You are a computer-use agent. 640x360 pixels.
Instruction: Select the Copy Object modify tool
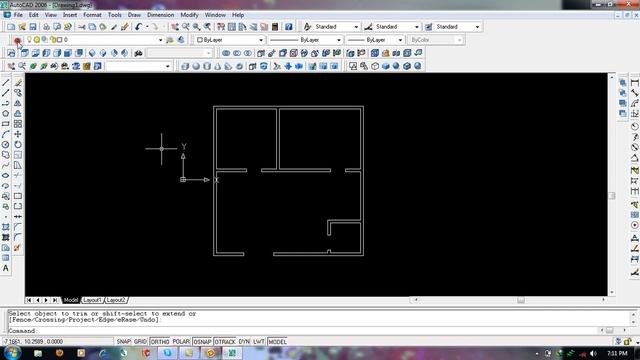point(18,93)
